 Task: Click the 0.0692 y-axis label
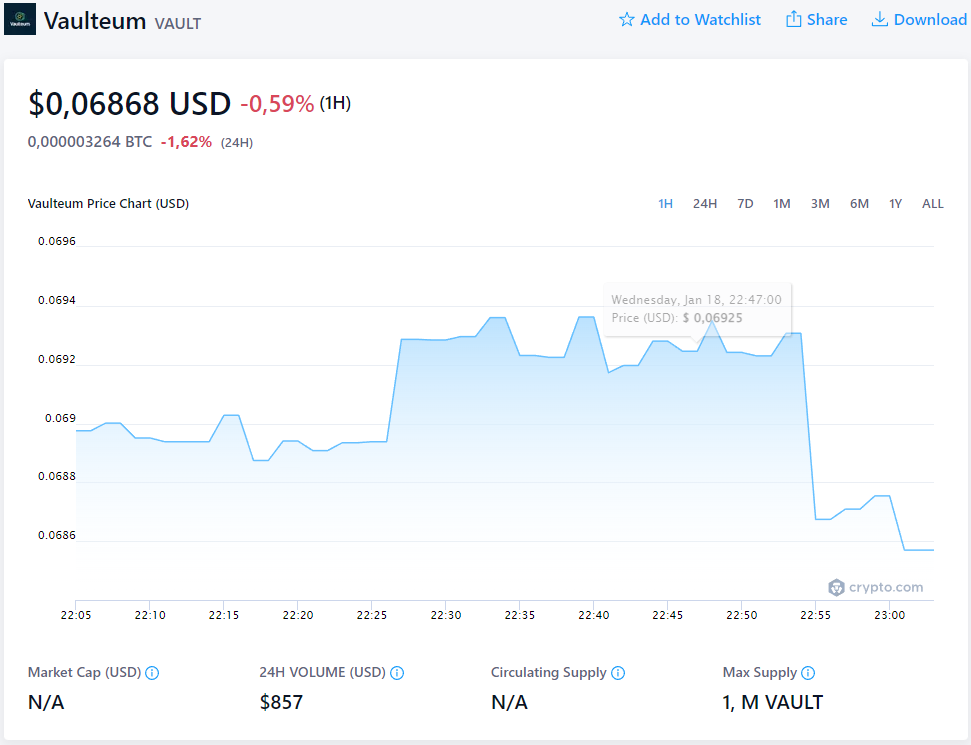pos(57,359)
